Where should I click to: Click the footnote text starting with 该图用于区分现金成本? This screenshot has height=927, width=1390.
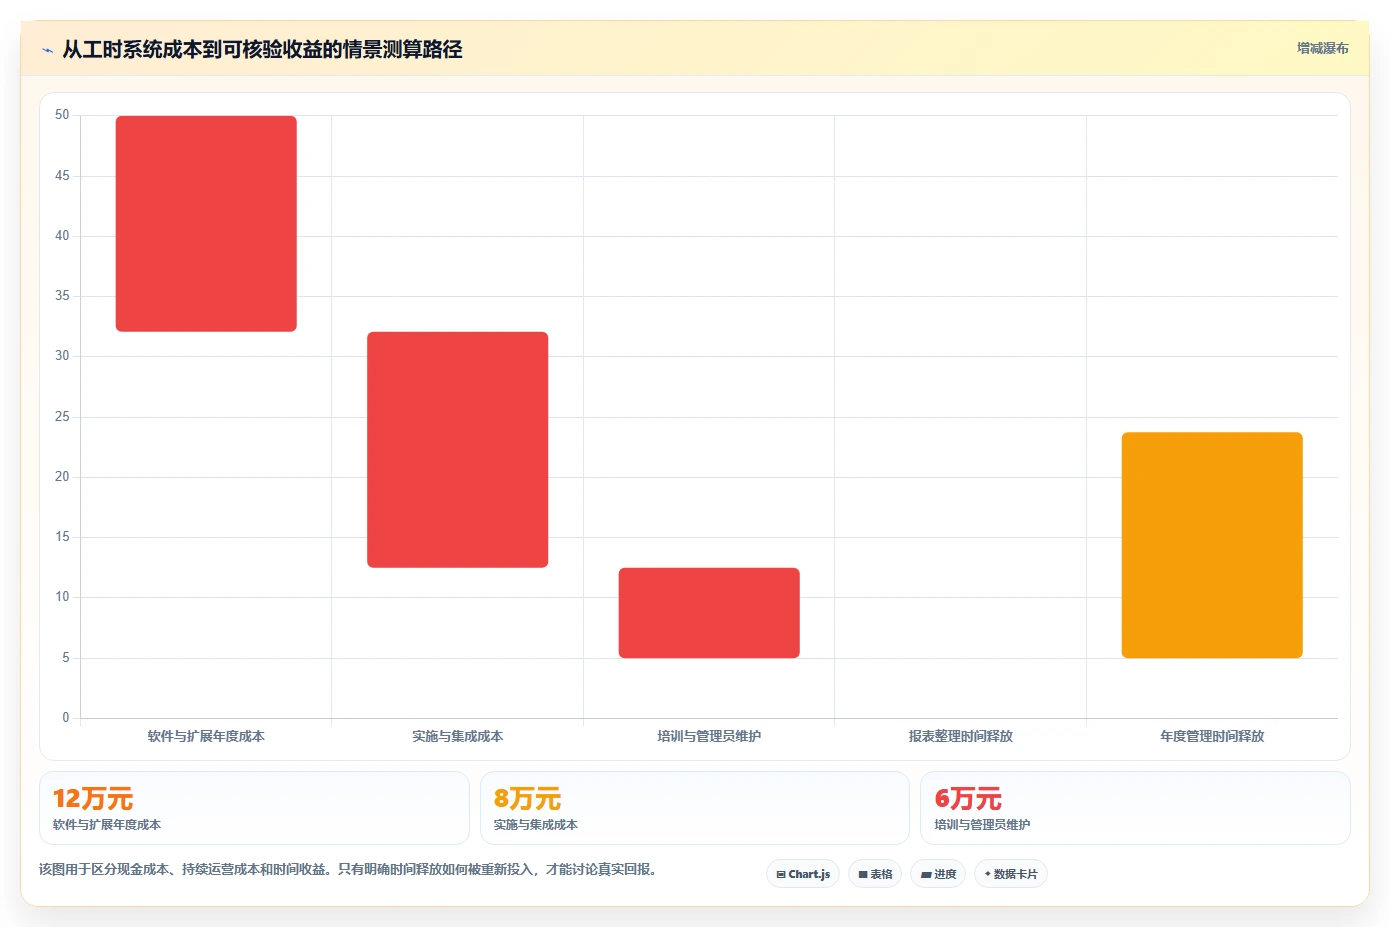[351, 869]
